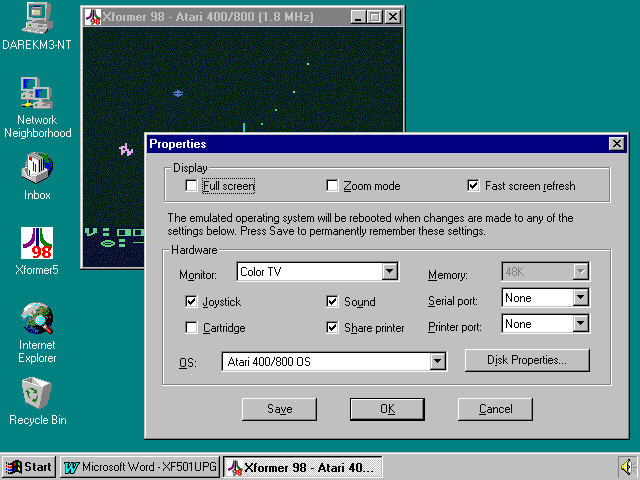Confirm settings with the OK button
Viewport: 640px width, 480px height.
pos(387,409)
